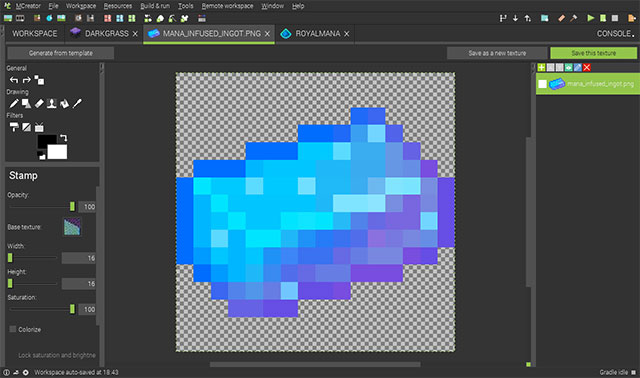Select the Pencil drawing tool
Viewport: 640px width, 378px height.
tap(14, 104)
